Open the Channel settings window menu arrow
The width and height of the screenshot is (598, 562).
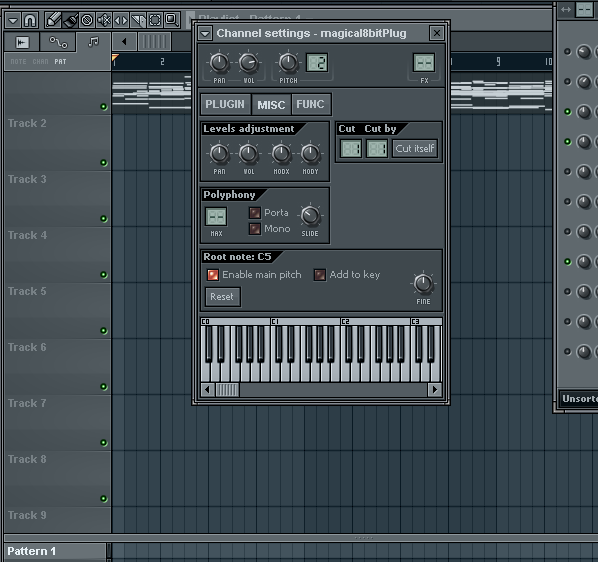coord(205,34)
